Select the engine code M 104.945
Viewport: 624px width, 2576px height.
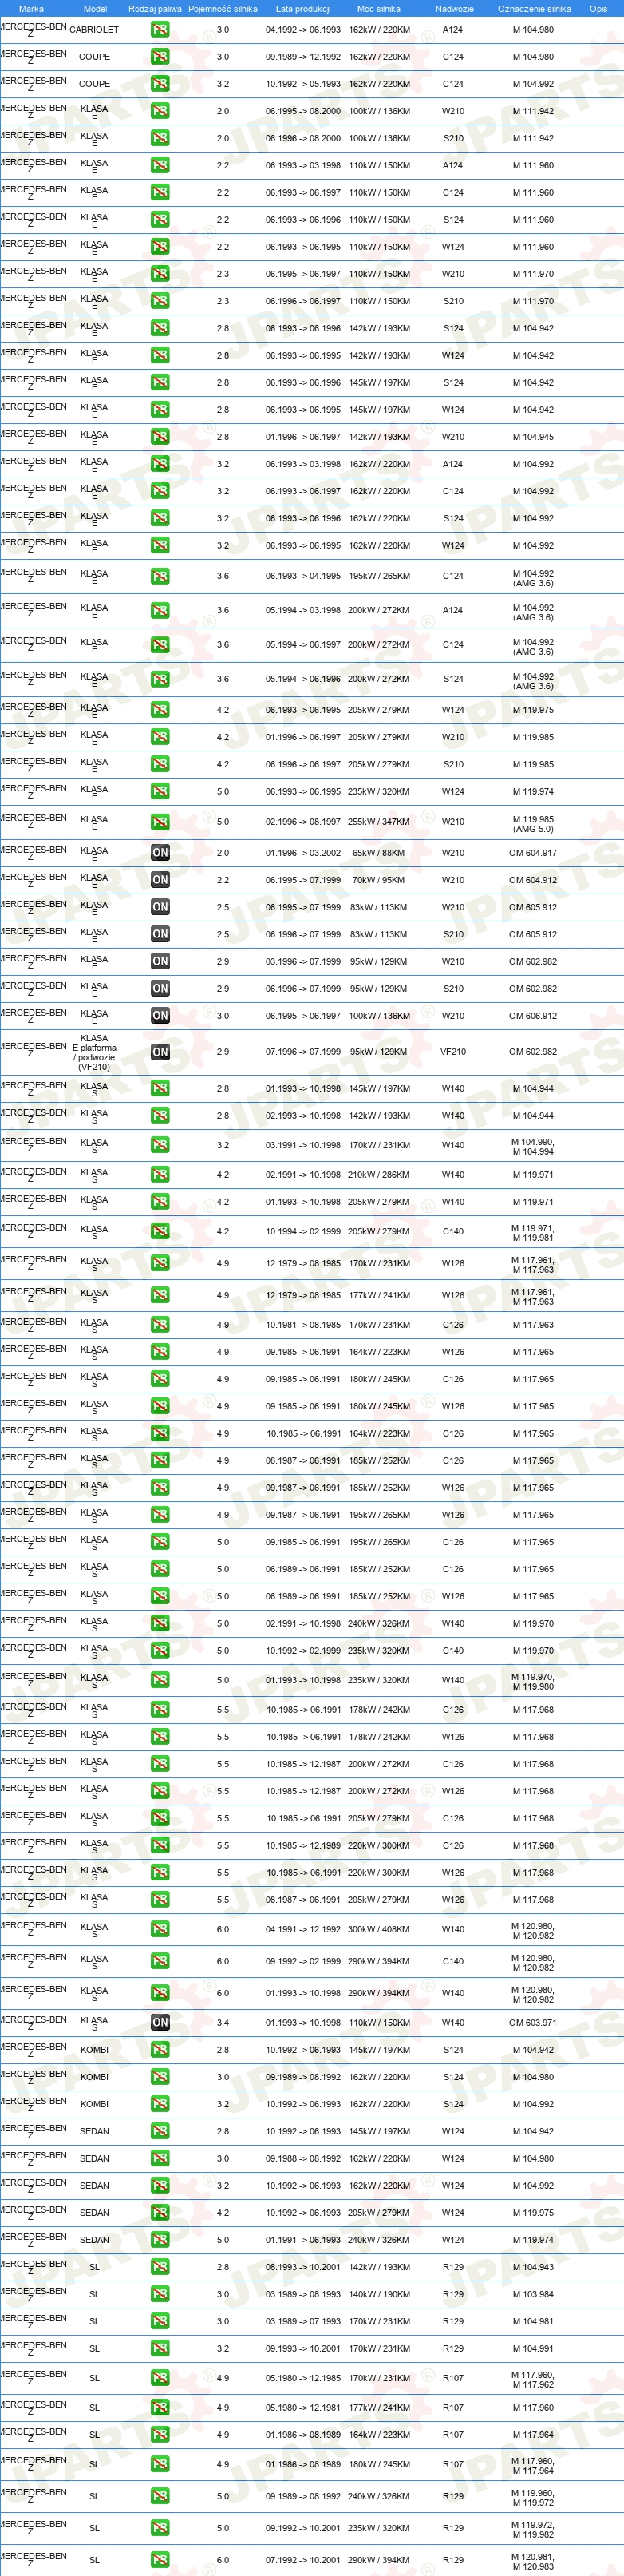(x=533, y=437)
